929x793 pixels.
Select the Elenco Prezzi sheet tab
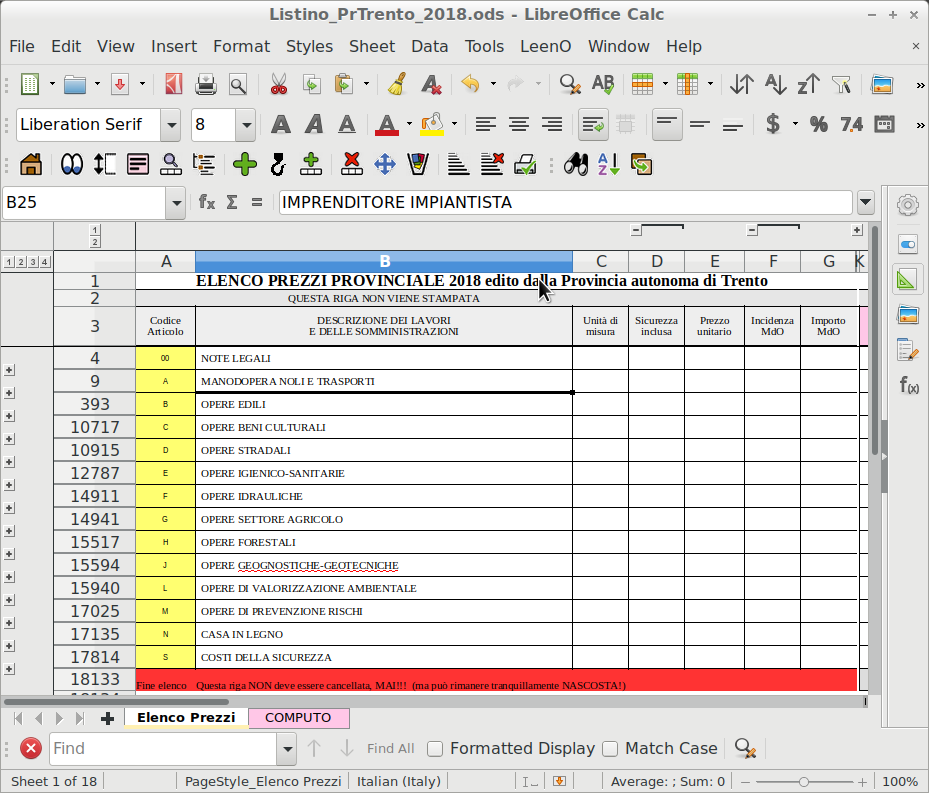pos(186,718)
